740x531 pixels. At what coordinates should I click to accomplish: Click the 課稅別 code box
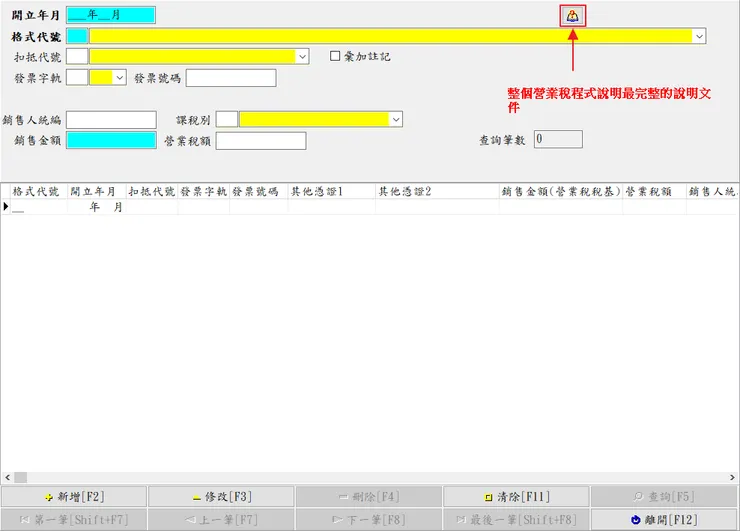tap(227, 119)
